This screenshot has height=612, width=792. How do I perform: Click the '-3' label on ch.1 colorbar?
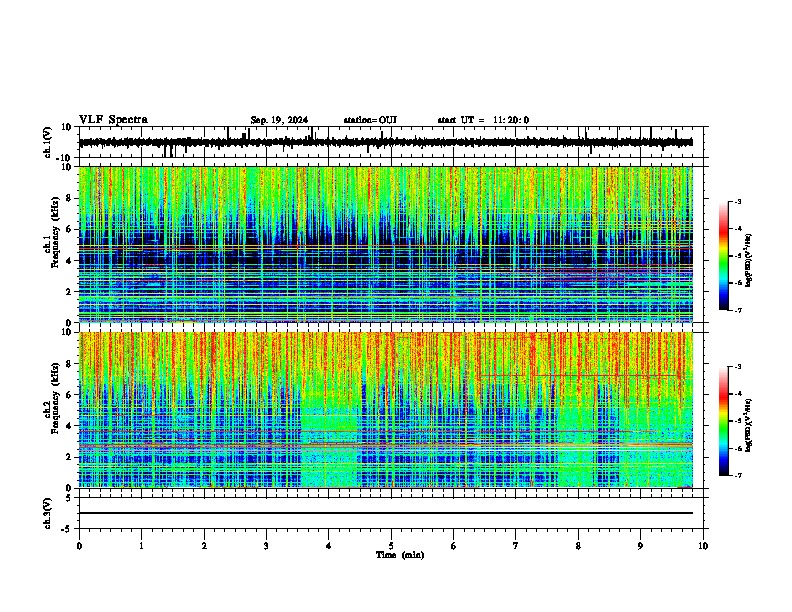pyautogui.click(x=737, y=201)
